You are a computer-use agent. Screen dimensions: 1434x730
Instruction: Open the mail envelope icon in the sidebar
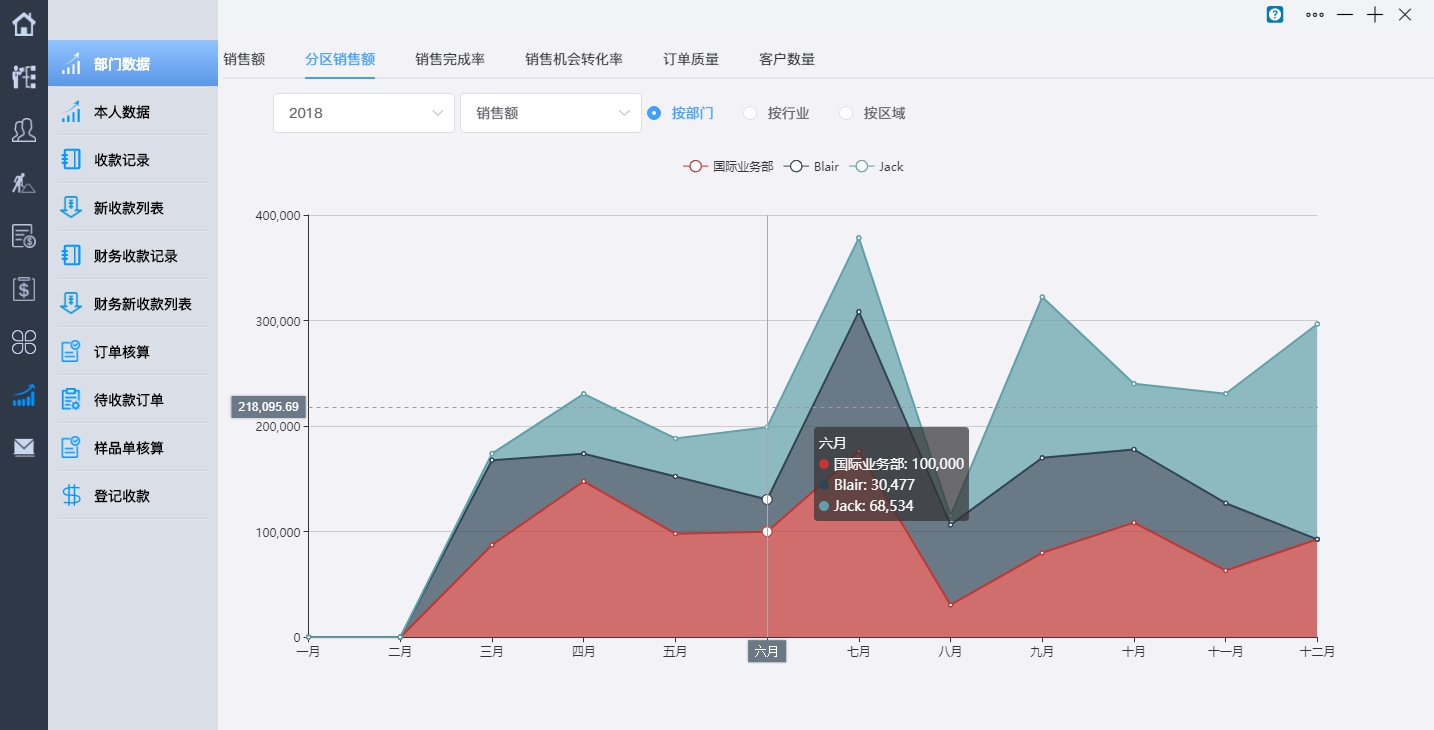(x=23, y=448)
